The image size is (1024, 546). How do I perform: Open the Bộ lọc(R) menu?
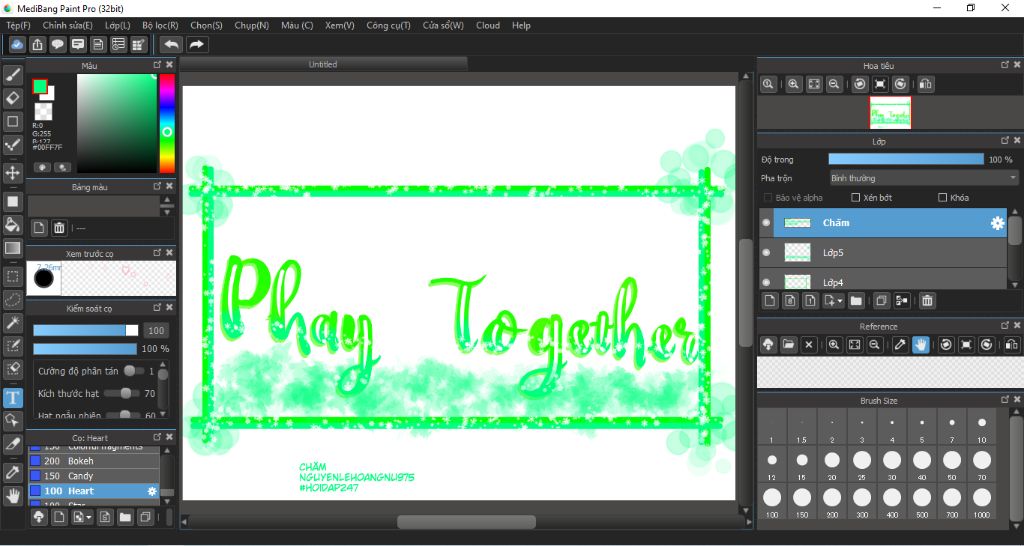click(160, 25)
